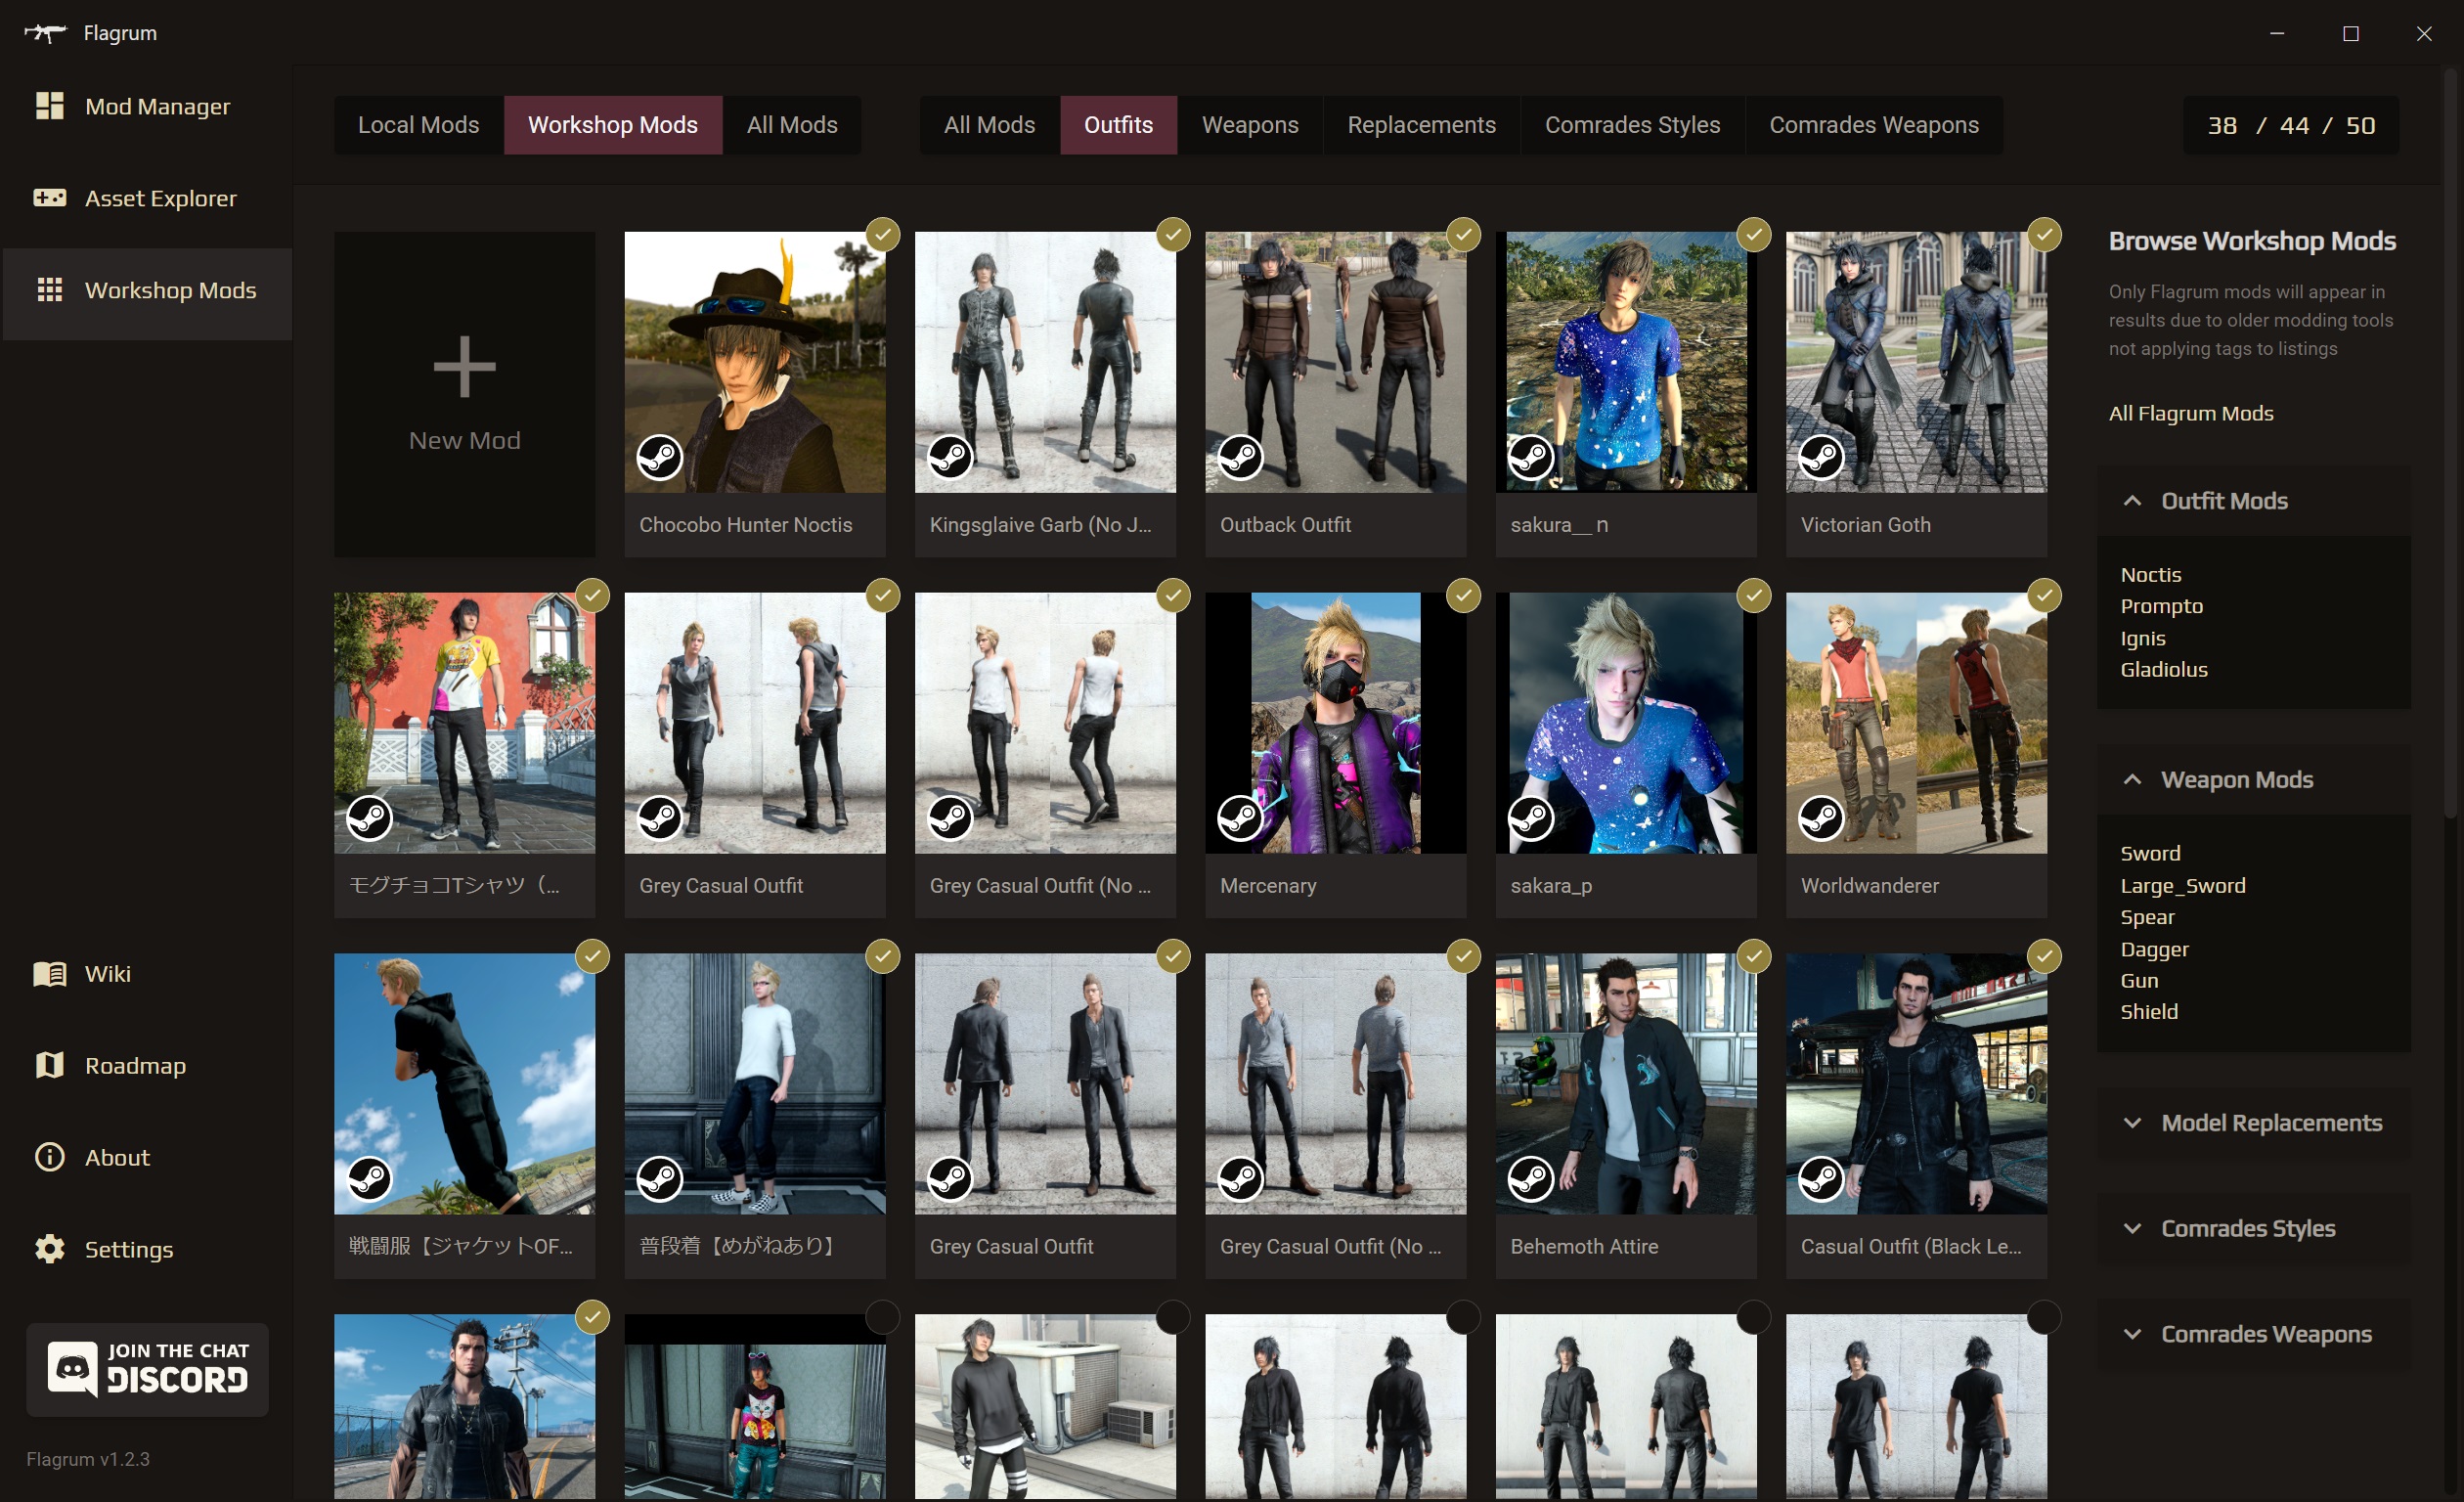Toggle the checkmark on Victorian Goth mod

tap(2044, 235)
